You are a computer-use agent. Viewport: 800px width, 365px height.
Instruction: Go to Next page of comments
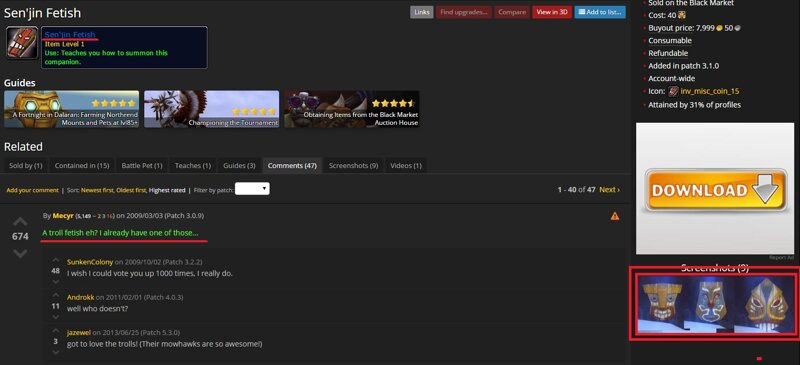610,189
